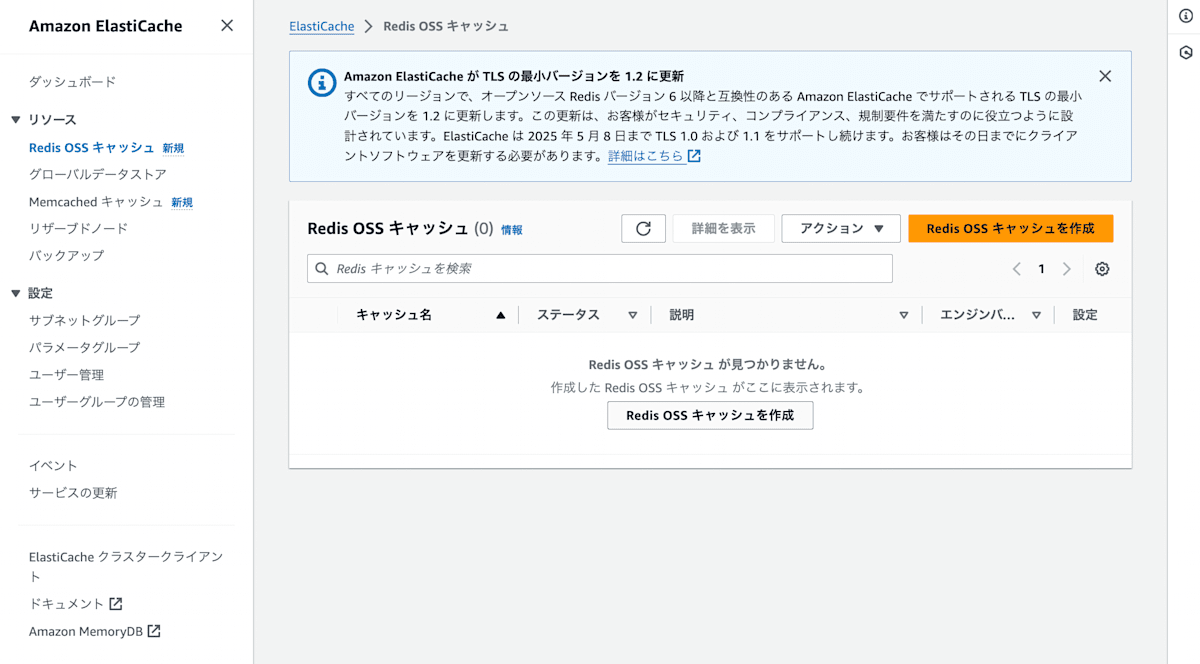
Task: Click Amazon ElastiCache sidebar title
Action: 105,26
